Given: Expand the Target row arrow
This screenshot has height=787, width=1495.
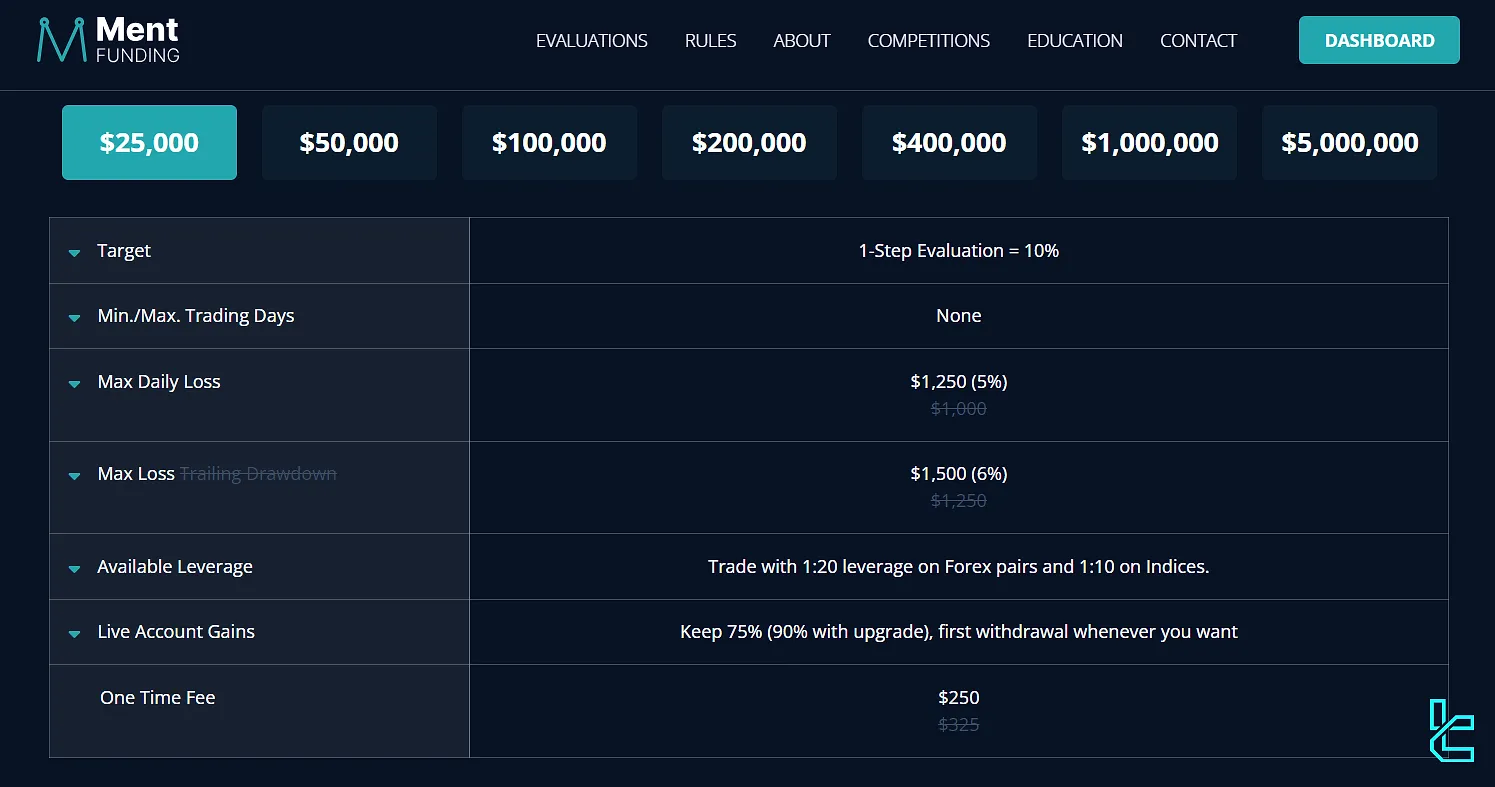Looking at the screenshot, I should 74,252.
